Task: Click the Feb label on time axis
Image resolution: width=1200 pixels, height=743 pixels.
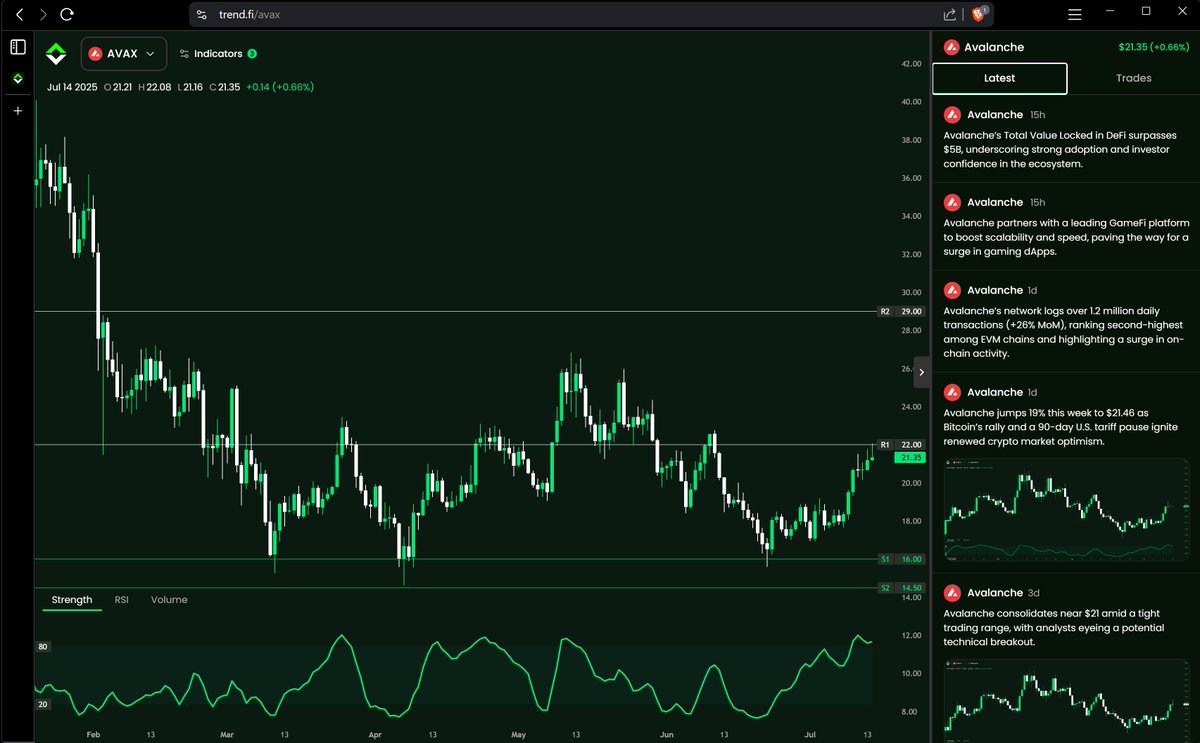Action: 93,735
